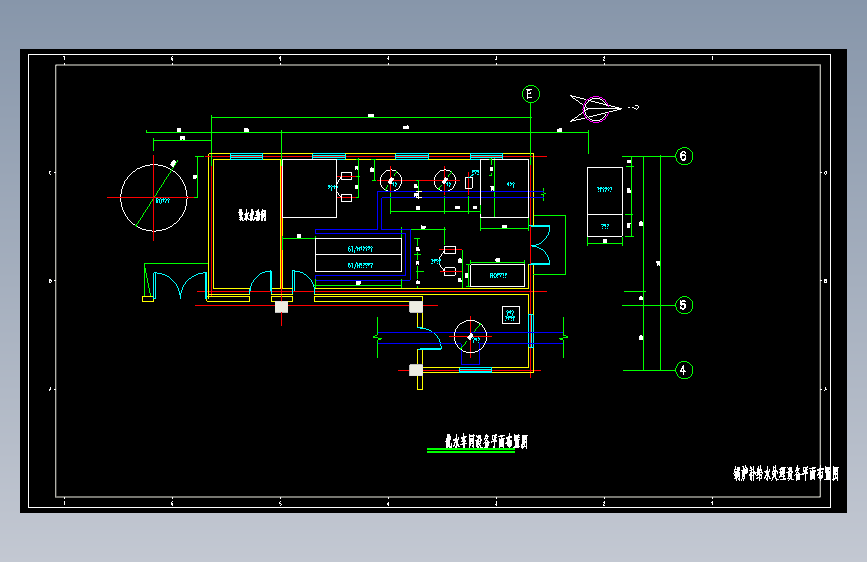Viewport: 867px width, 562px height.
Task: Select the large white empty rectangle in upper room
Action: point(310,189)
